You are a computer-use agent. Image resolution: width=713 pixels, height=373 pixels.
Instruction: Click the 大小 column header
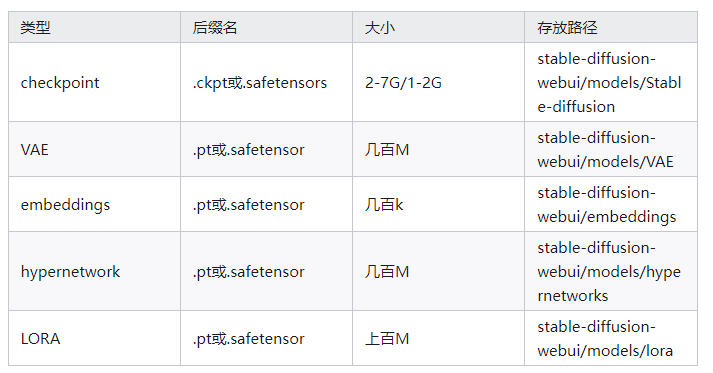(x=438, y=27)
